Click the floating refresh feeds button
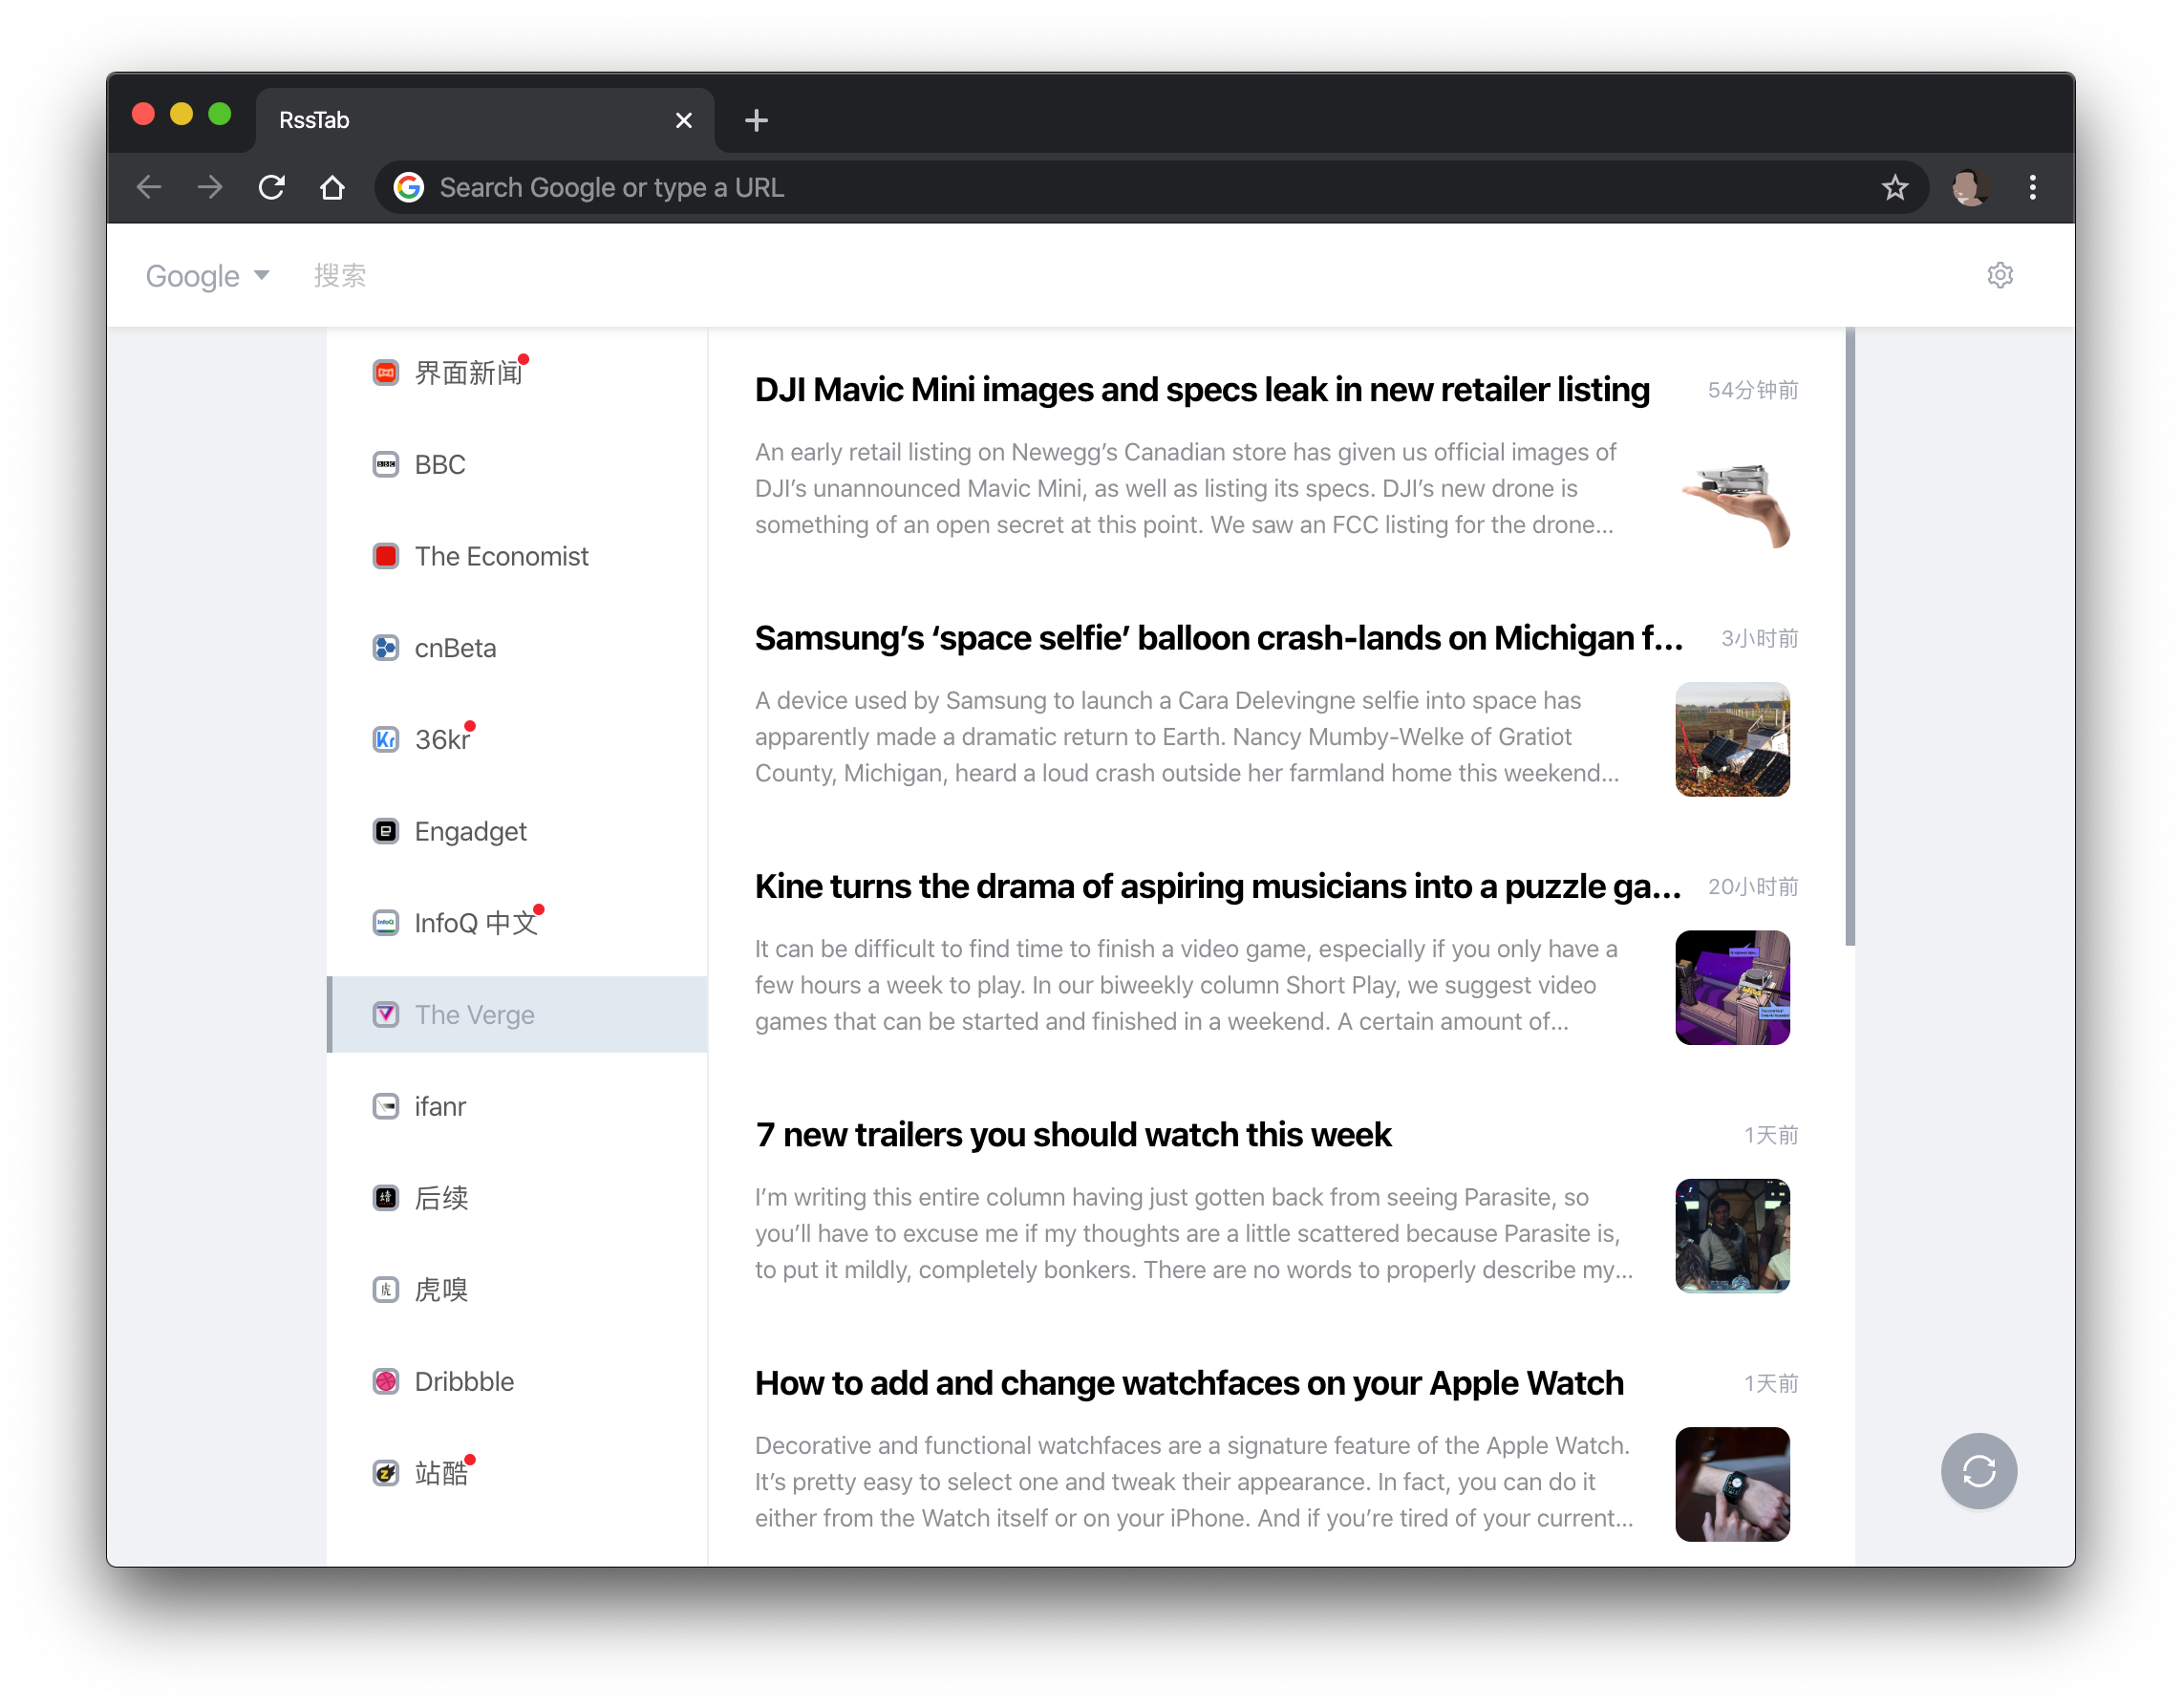This screenshot has width=2182, height=1708. (1978, 1471)
